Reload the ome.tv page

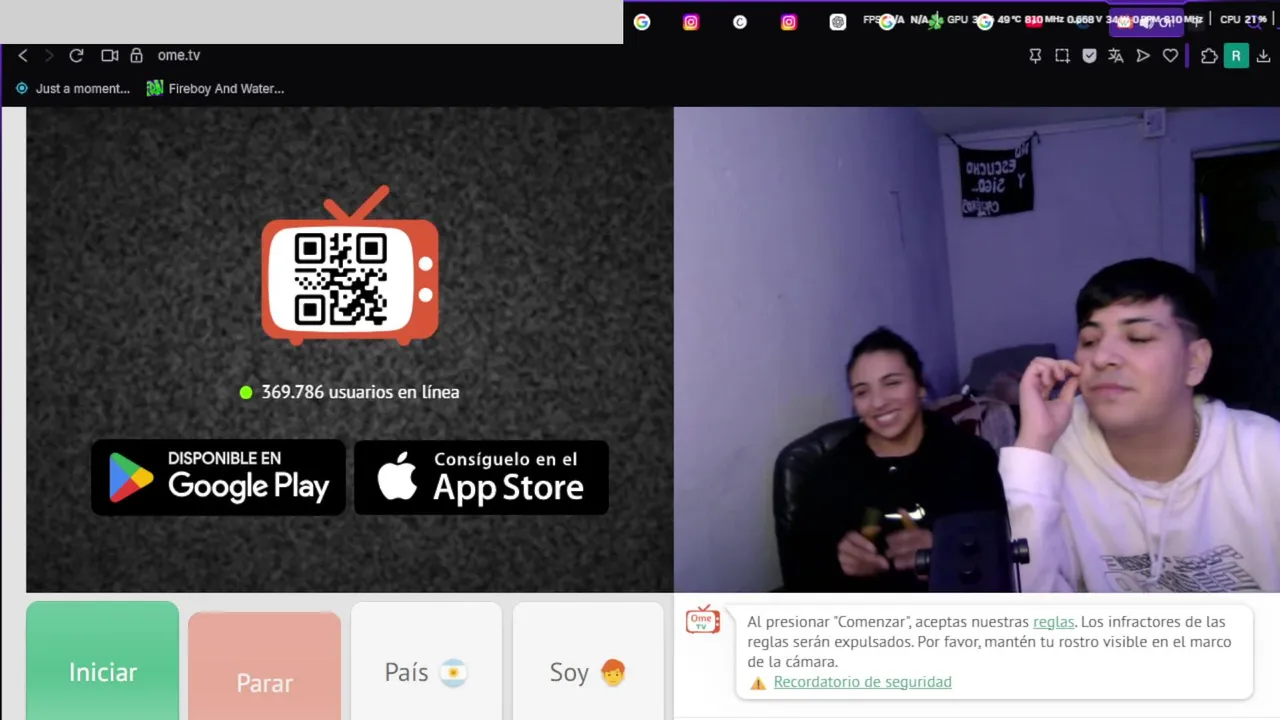click(x=76, y=56)
